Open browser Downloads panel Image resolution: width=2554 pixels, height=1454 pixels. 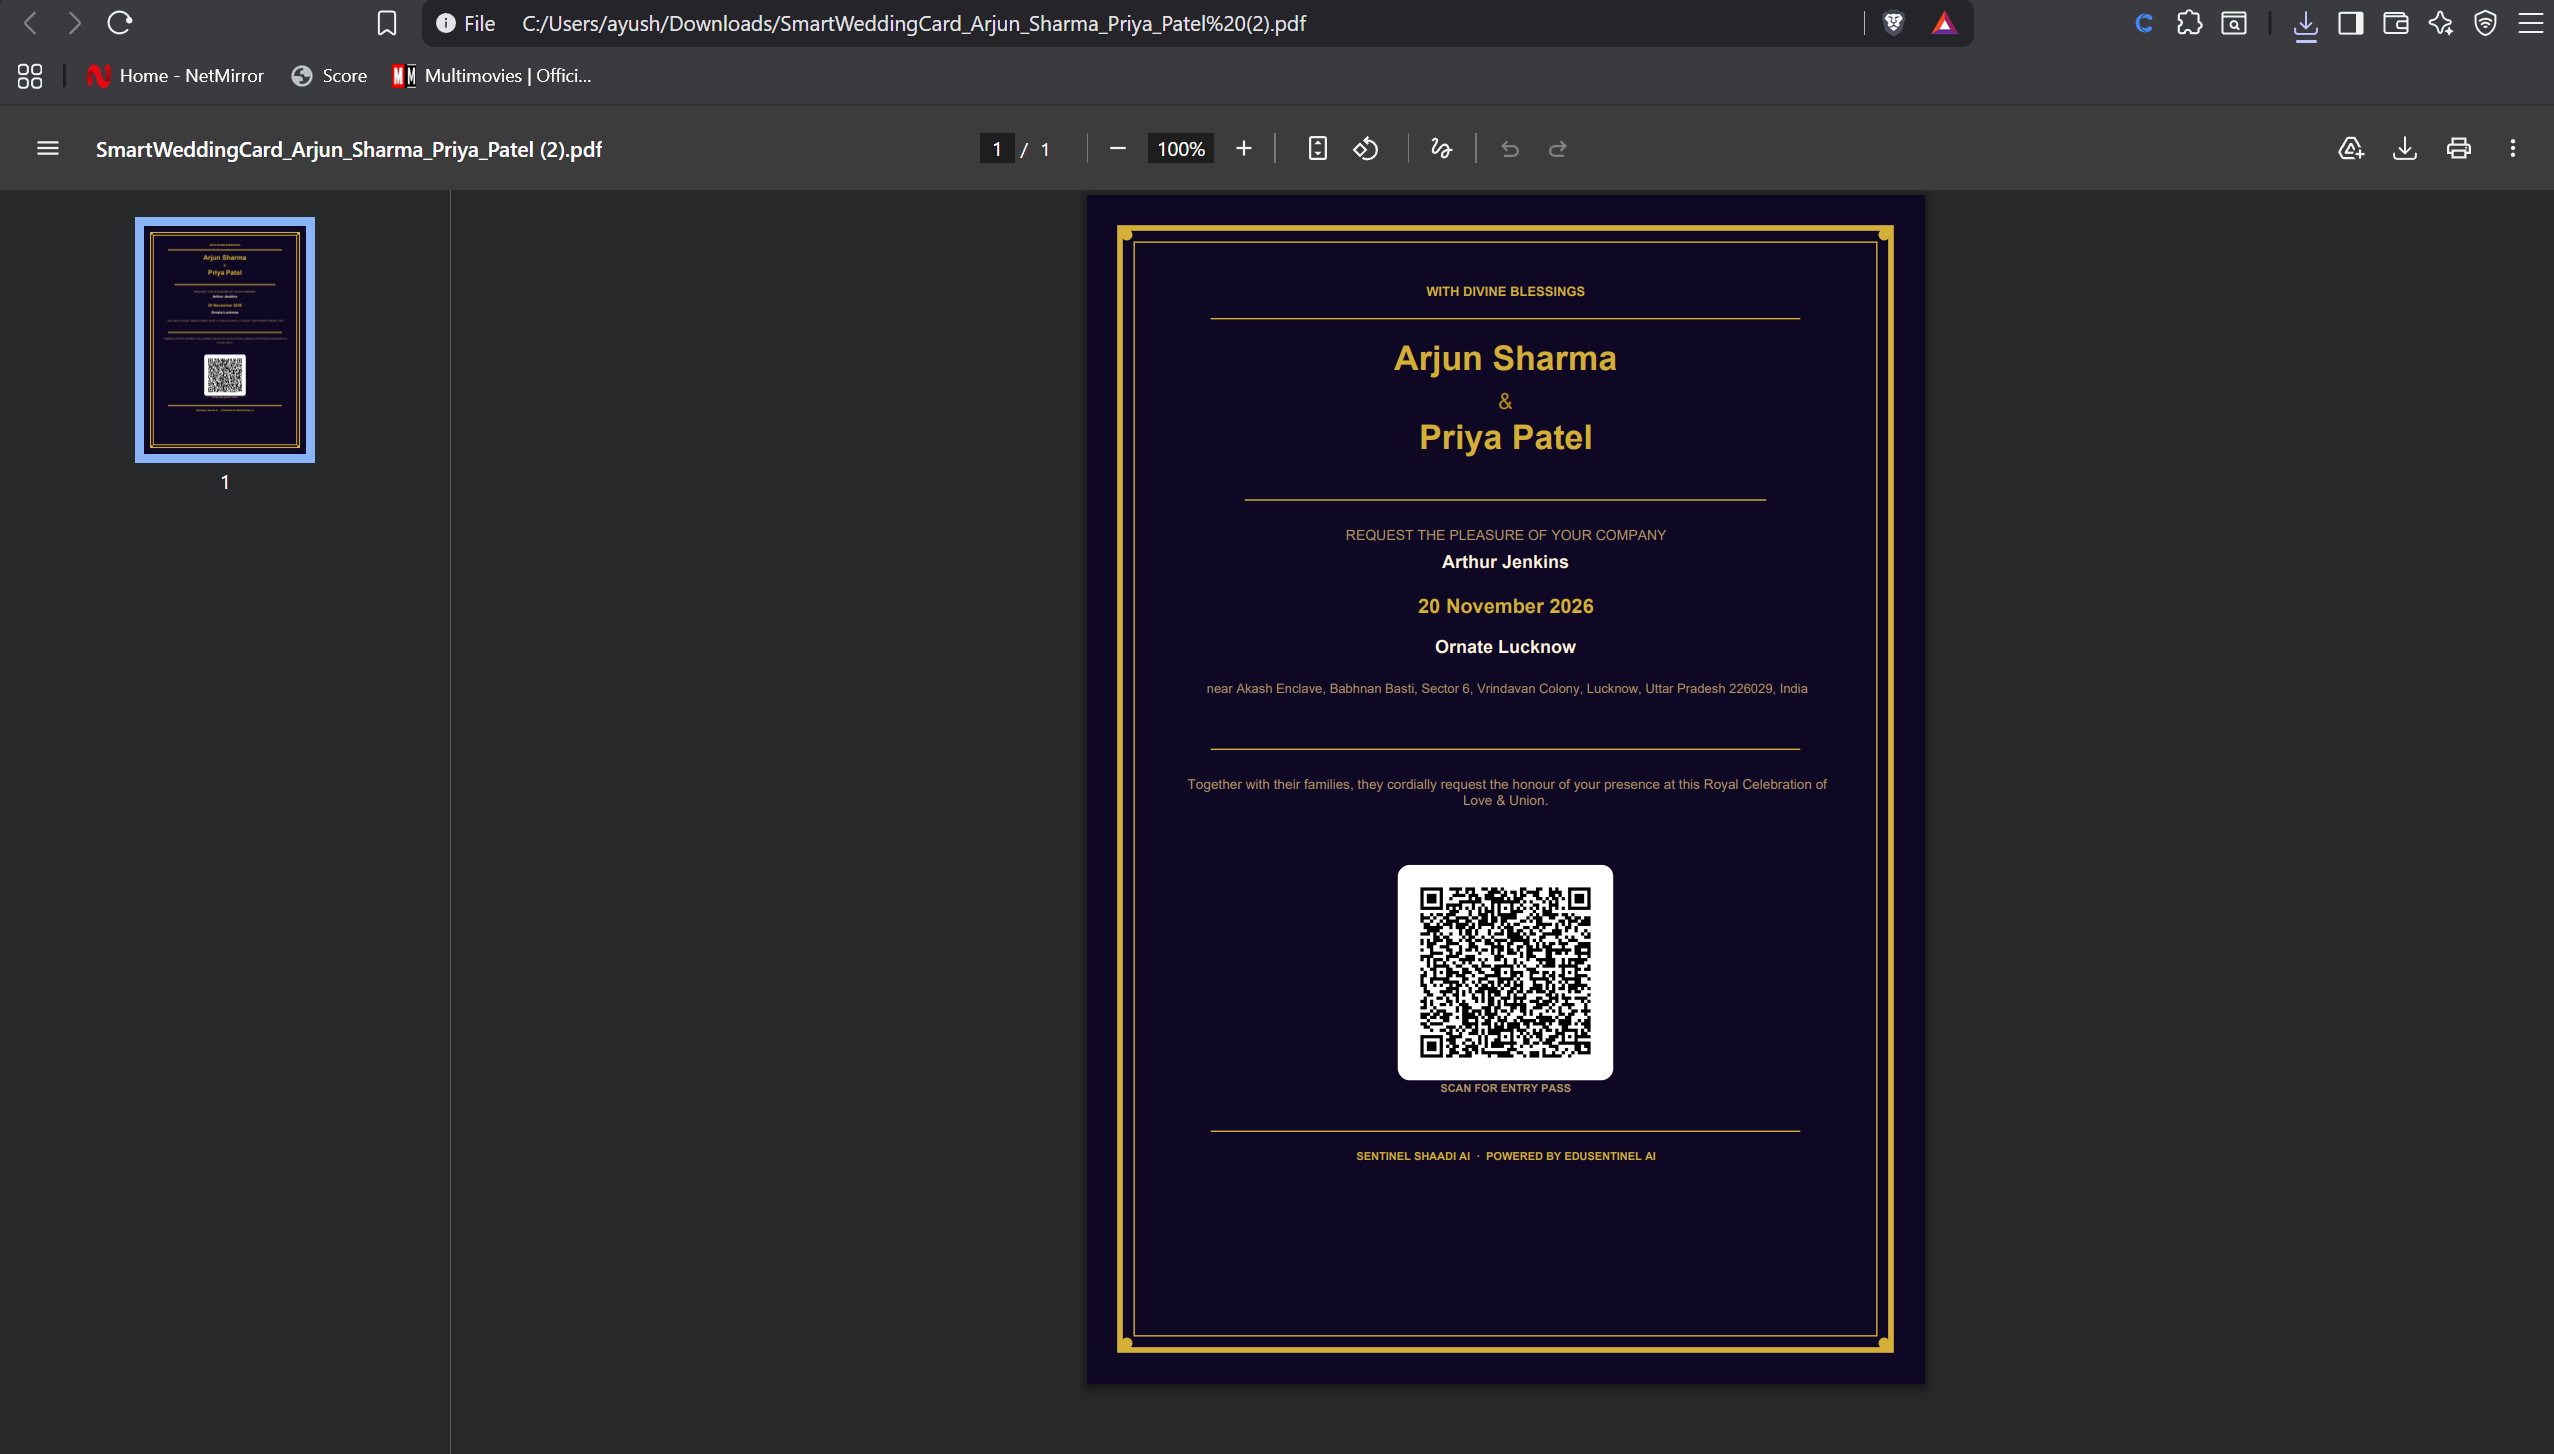[x=2306, y=23]
